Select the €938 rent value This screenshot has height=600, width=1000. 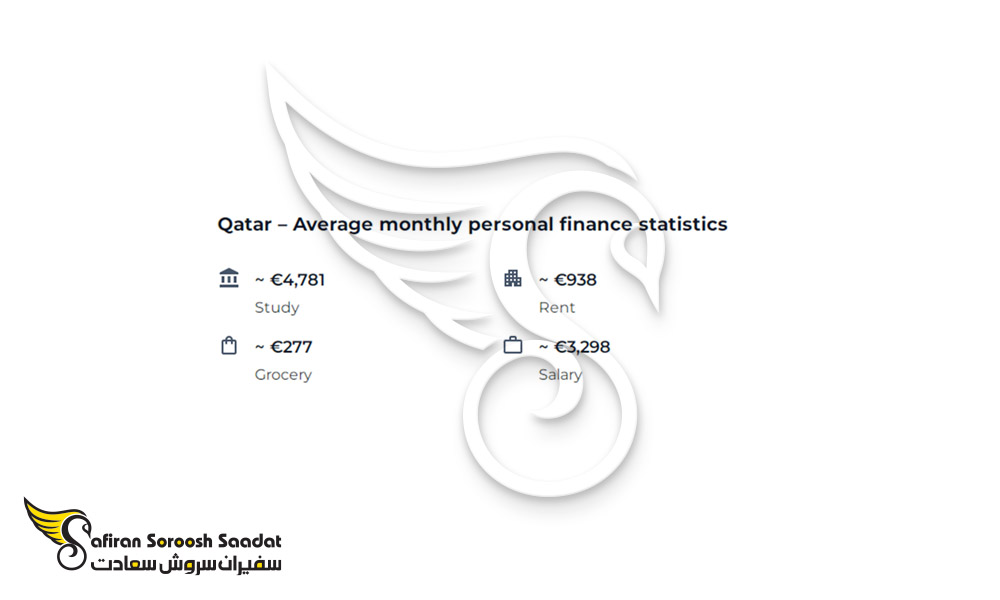568,280
